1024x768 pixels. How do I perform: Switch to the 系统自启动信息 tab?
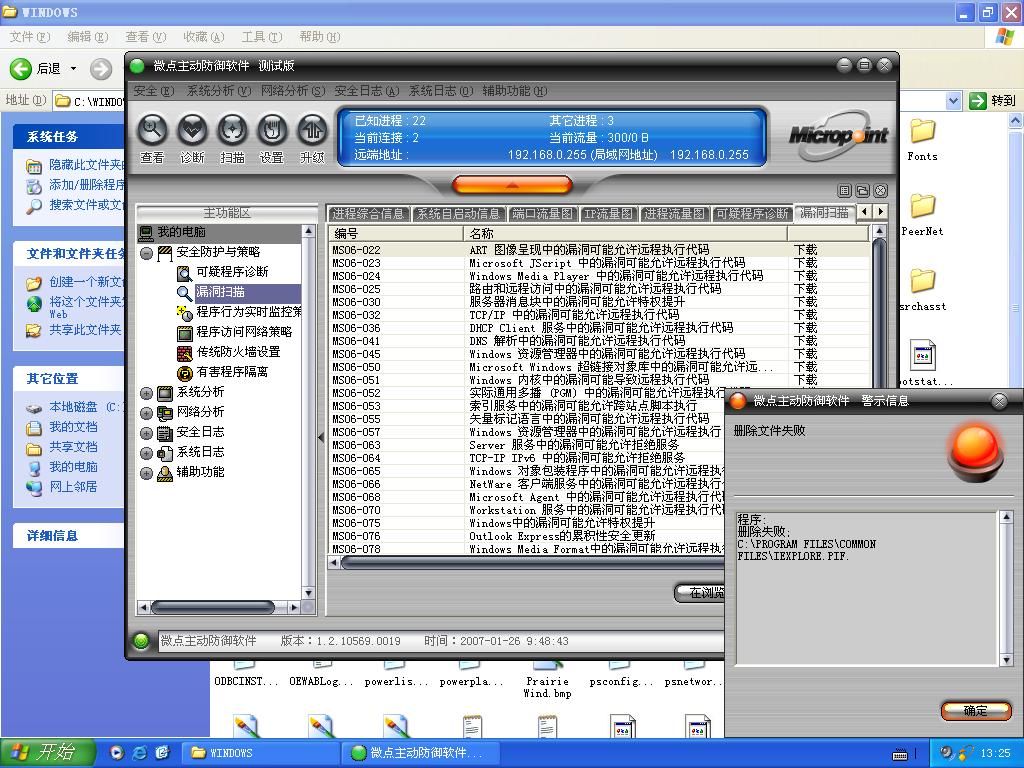click(459, 214)
